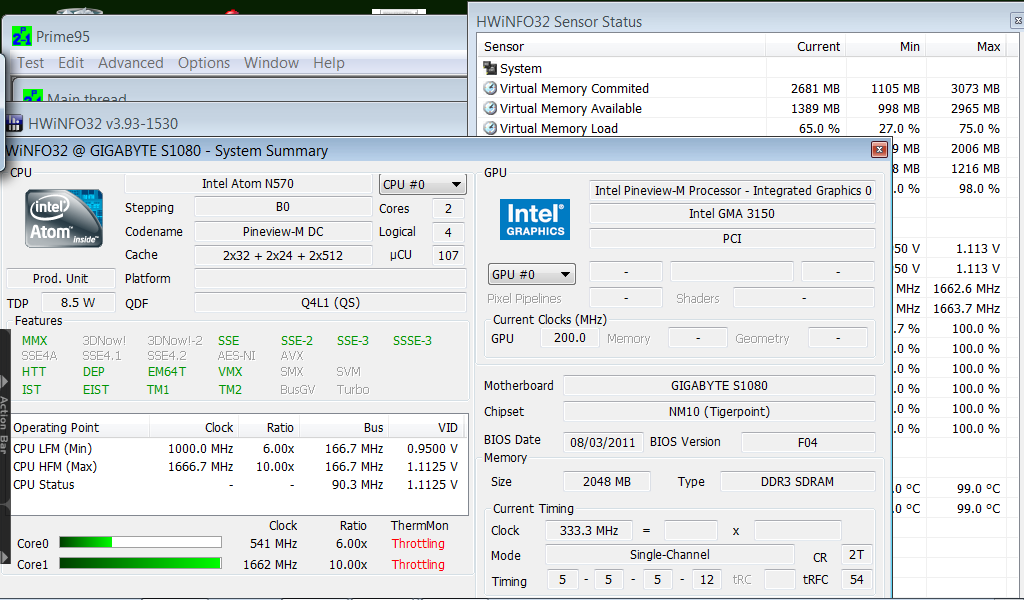Viewport: 1024px width, 600px height.
Task: Click the SSSE-3 feature label
Action: pyautogui.click(x=412, y=340)
